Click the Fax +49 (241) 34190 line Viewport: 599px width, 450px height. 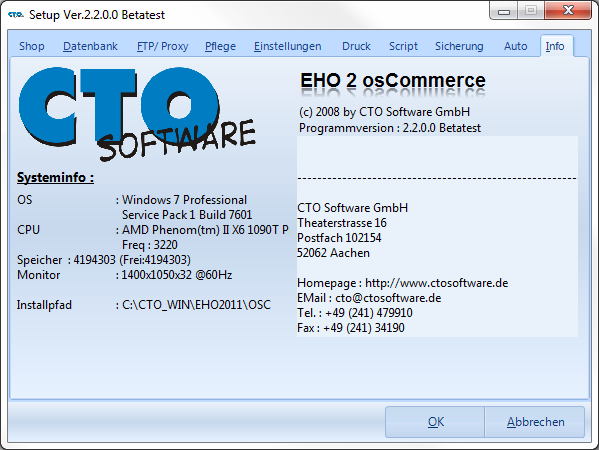tap(351, 328)
